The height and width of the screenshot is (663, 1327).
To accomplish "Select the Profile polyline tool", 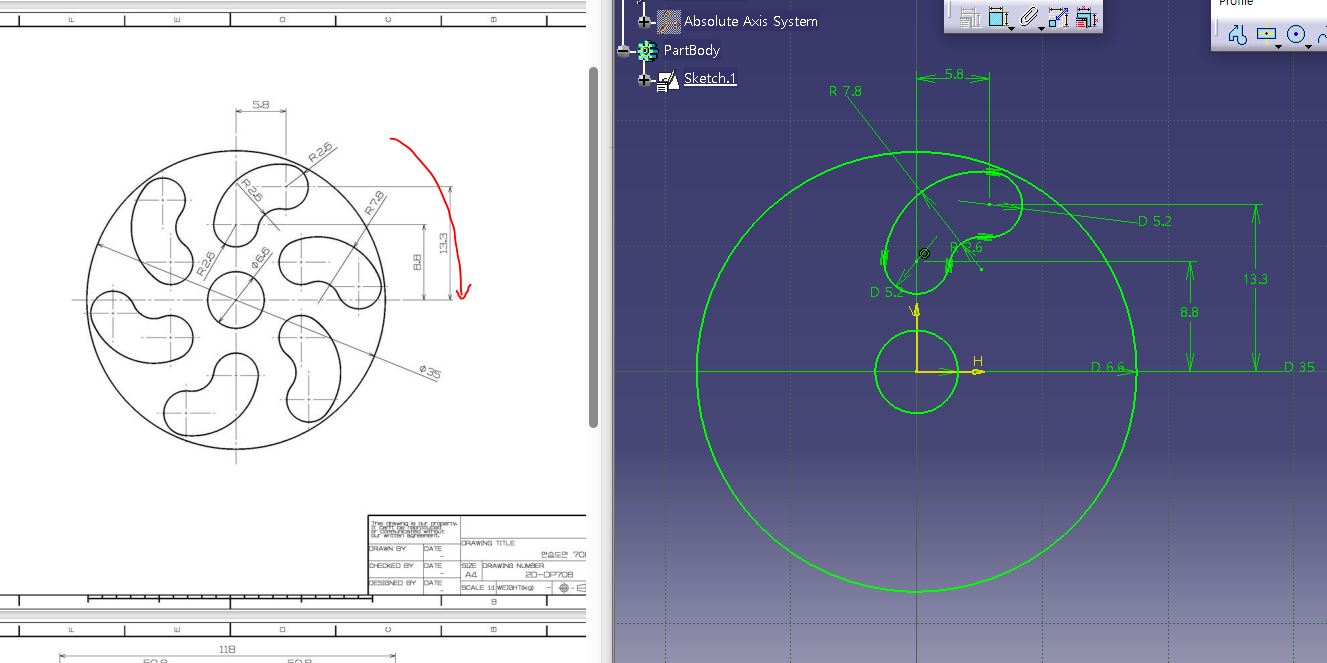I will [1237, 34].
